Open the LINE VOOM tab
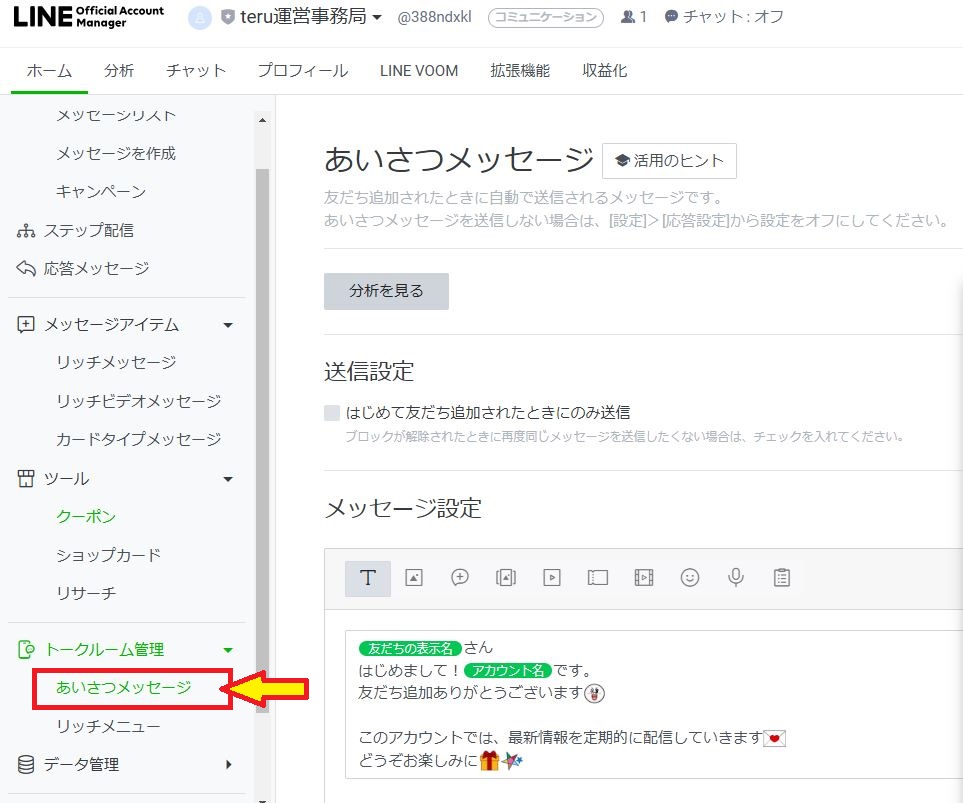This screenshot has width=963, height=803. pyautogui.click(x=419, y=71)
